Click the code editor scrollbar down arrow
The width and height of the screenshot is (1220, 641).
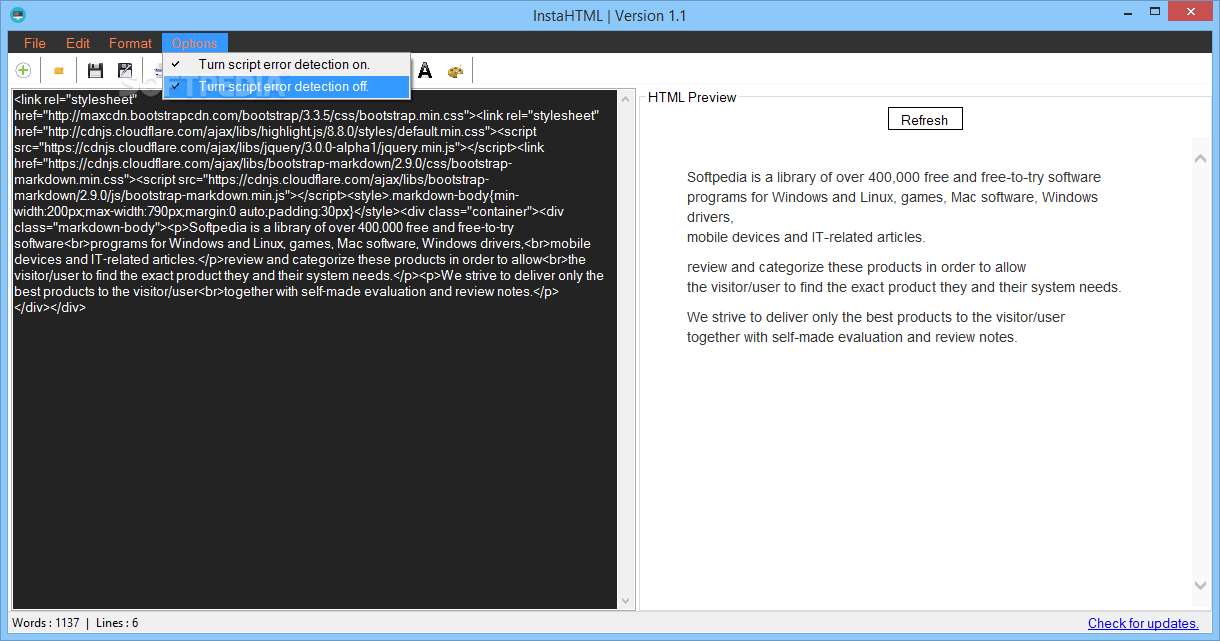click(x=626, y=601)
